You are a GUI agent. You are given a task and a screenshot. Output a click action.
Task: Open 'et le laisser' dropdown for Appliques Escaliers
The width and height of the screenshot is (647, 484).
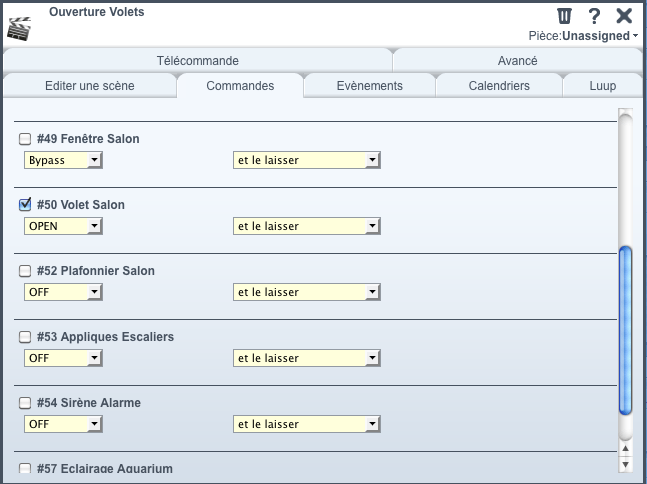point(307,358)
